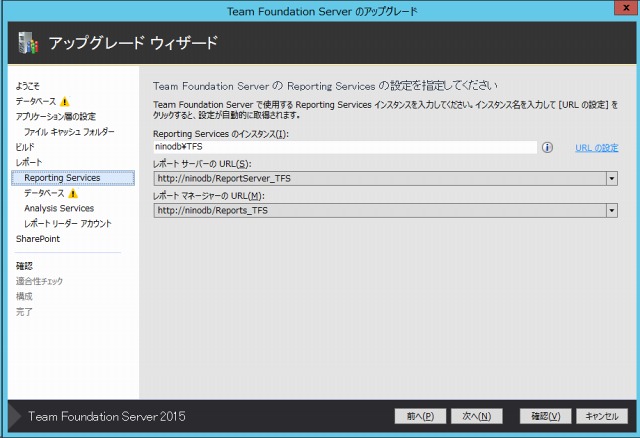Click the Reporting Services instance input field
640x438 pixels.
point(345,147)
